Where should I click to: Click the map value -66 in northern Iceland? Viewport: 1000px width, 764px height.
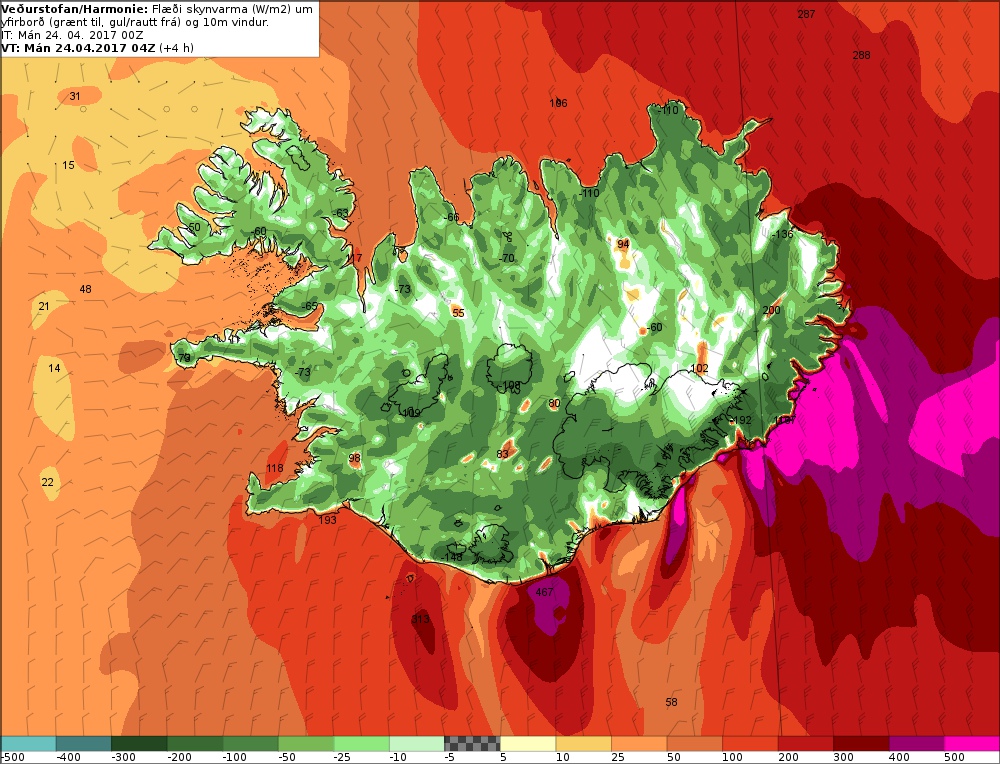tap(452, 217)
